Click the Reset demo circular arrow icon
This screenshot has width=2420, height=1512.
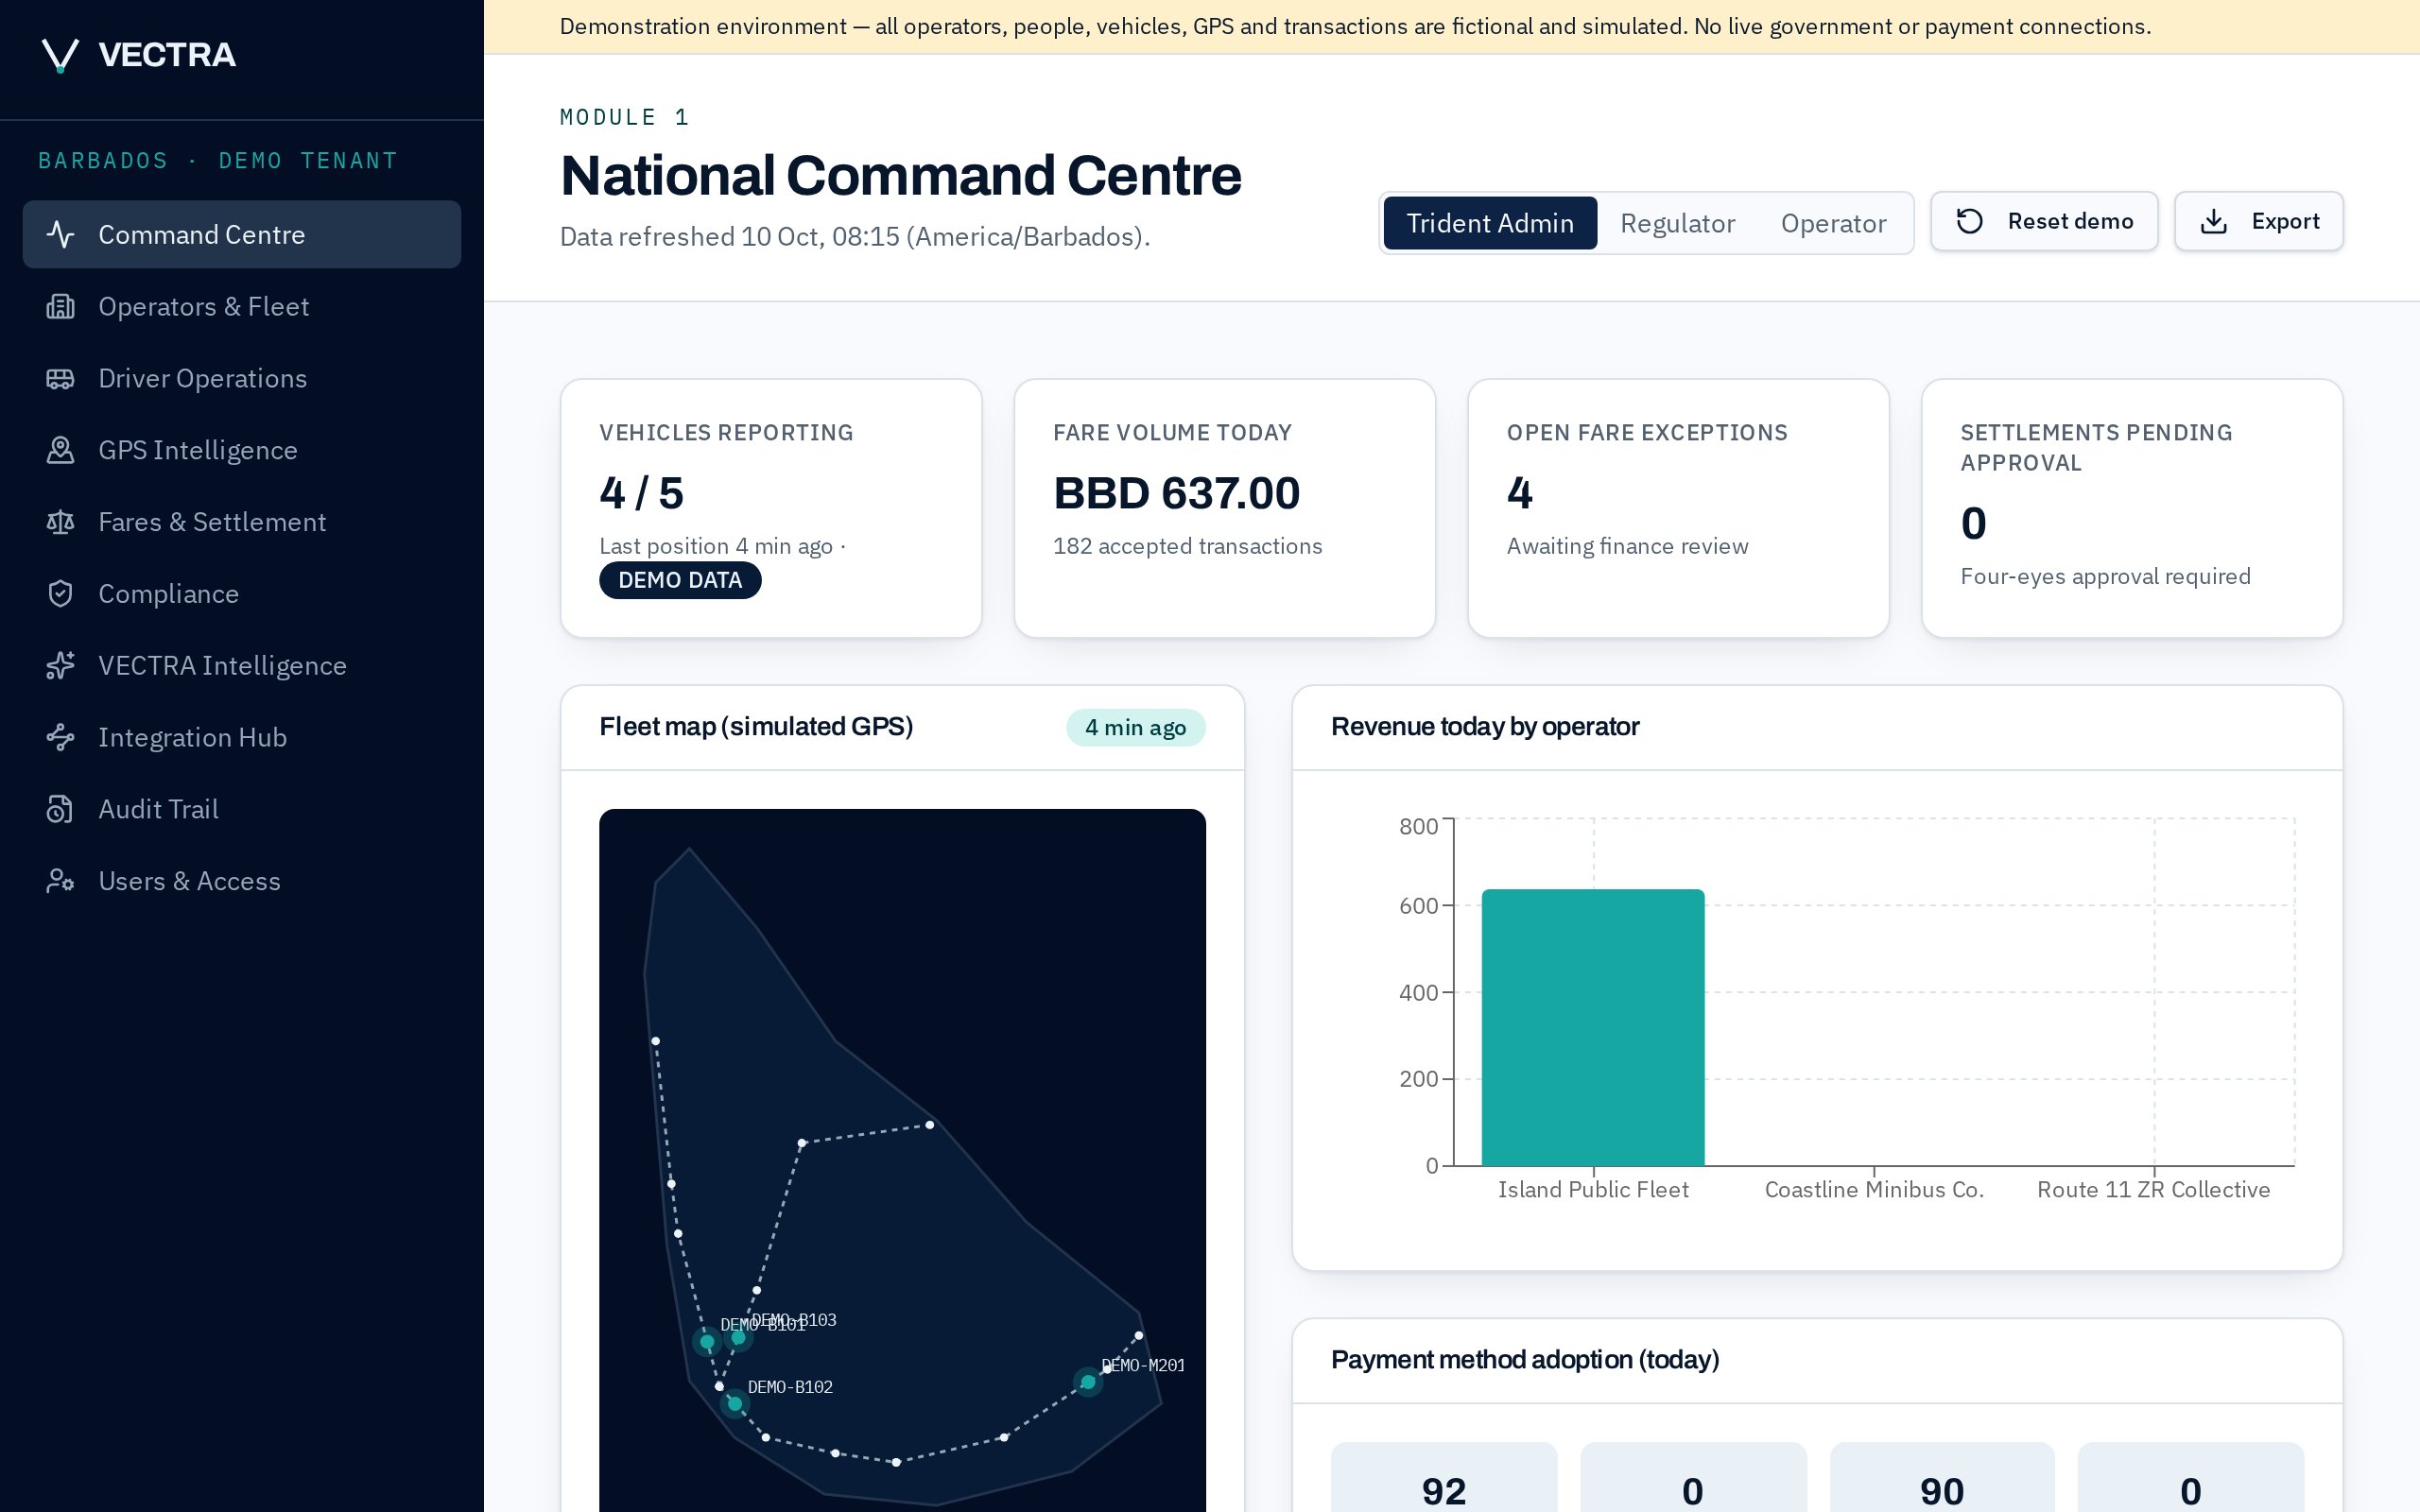tap(1969, 221)
